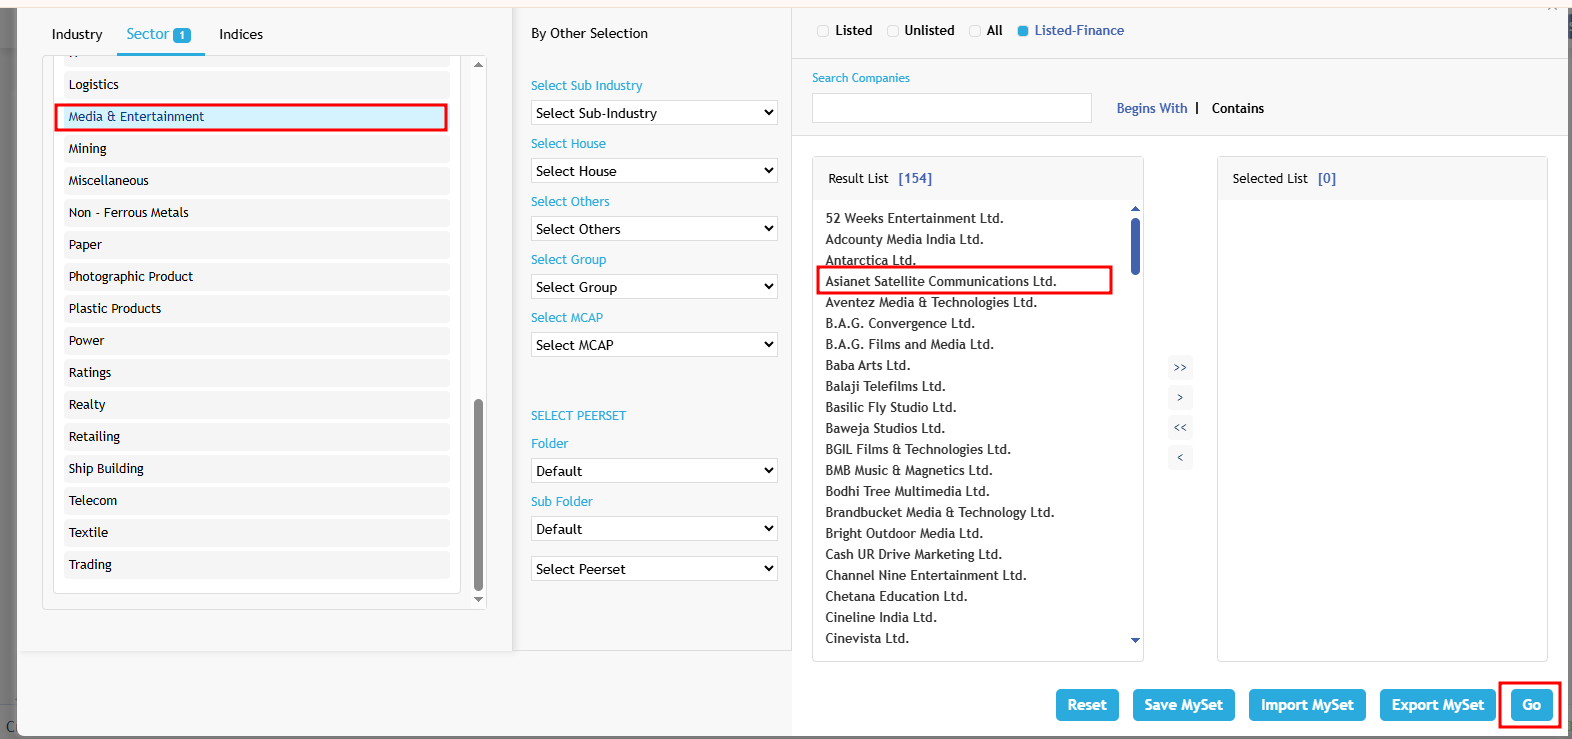Select Asianet Satellite Communications Ltd. in results
Screen dimensions: 1572x739
click(x=941, y=281)
